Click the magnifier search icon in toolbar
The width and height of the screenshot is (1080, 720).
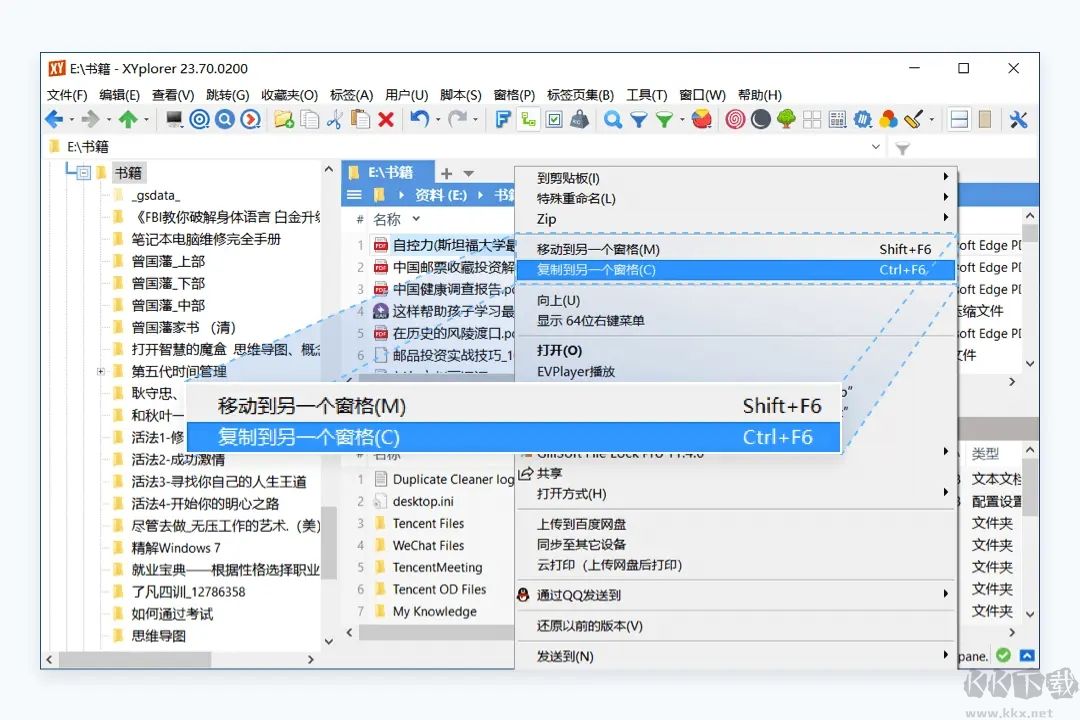click(611, 119)
